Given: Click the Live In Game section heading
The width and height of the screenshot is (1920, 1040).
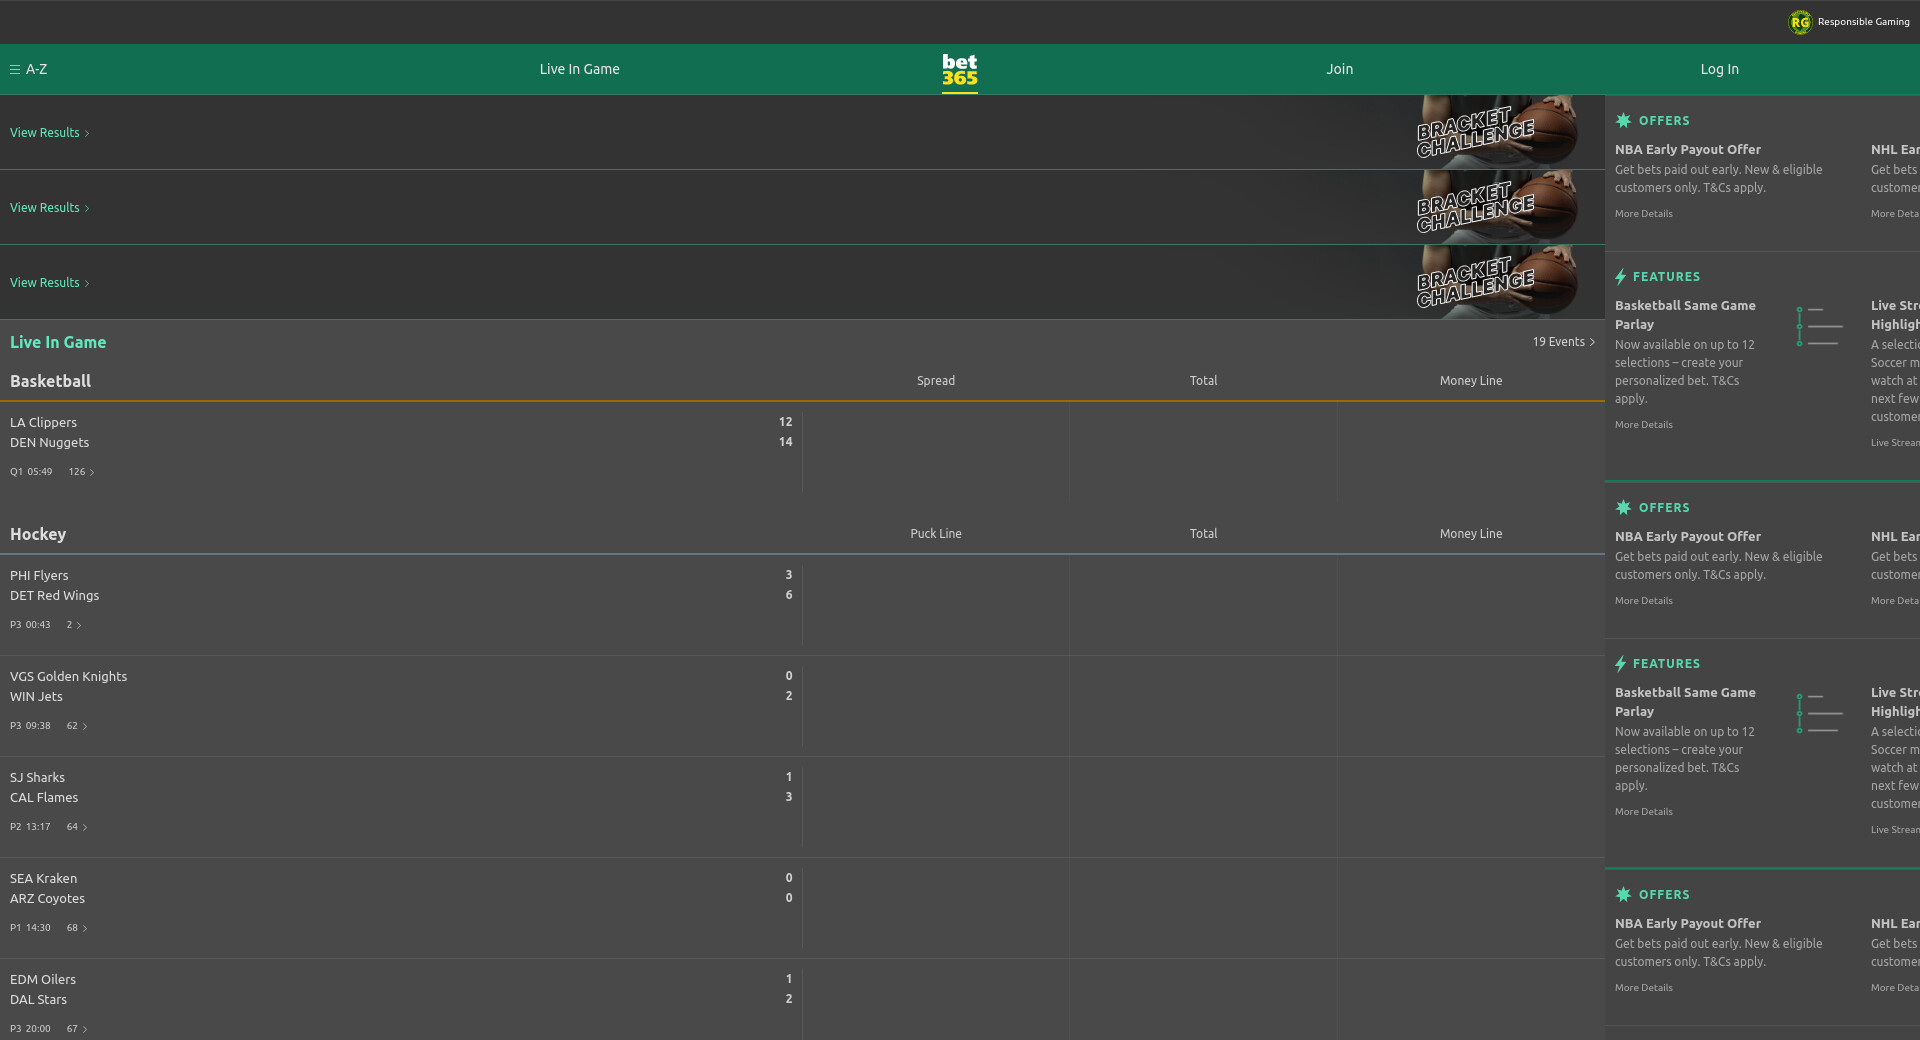Looking at the screenshot, I should click(58, 342).
